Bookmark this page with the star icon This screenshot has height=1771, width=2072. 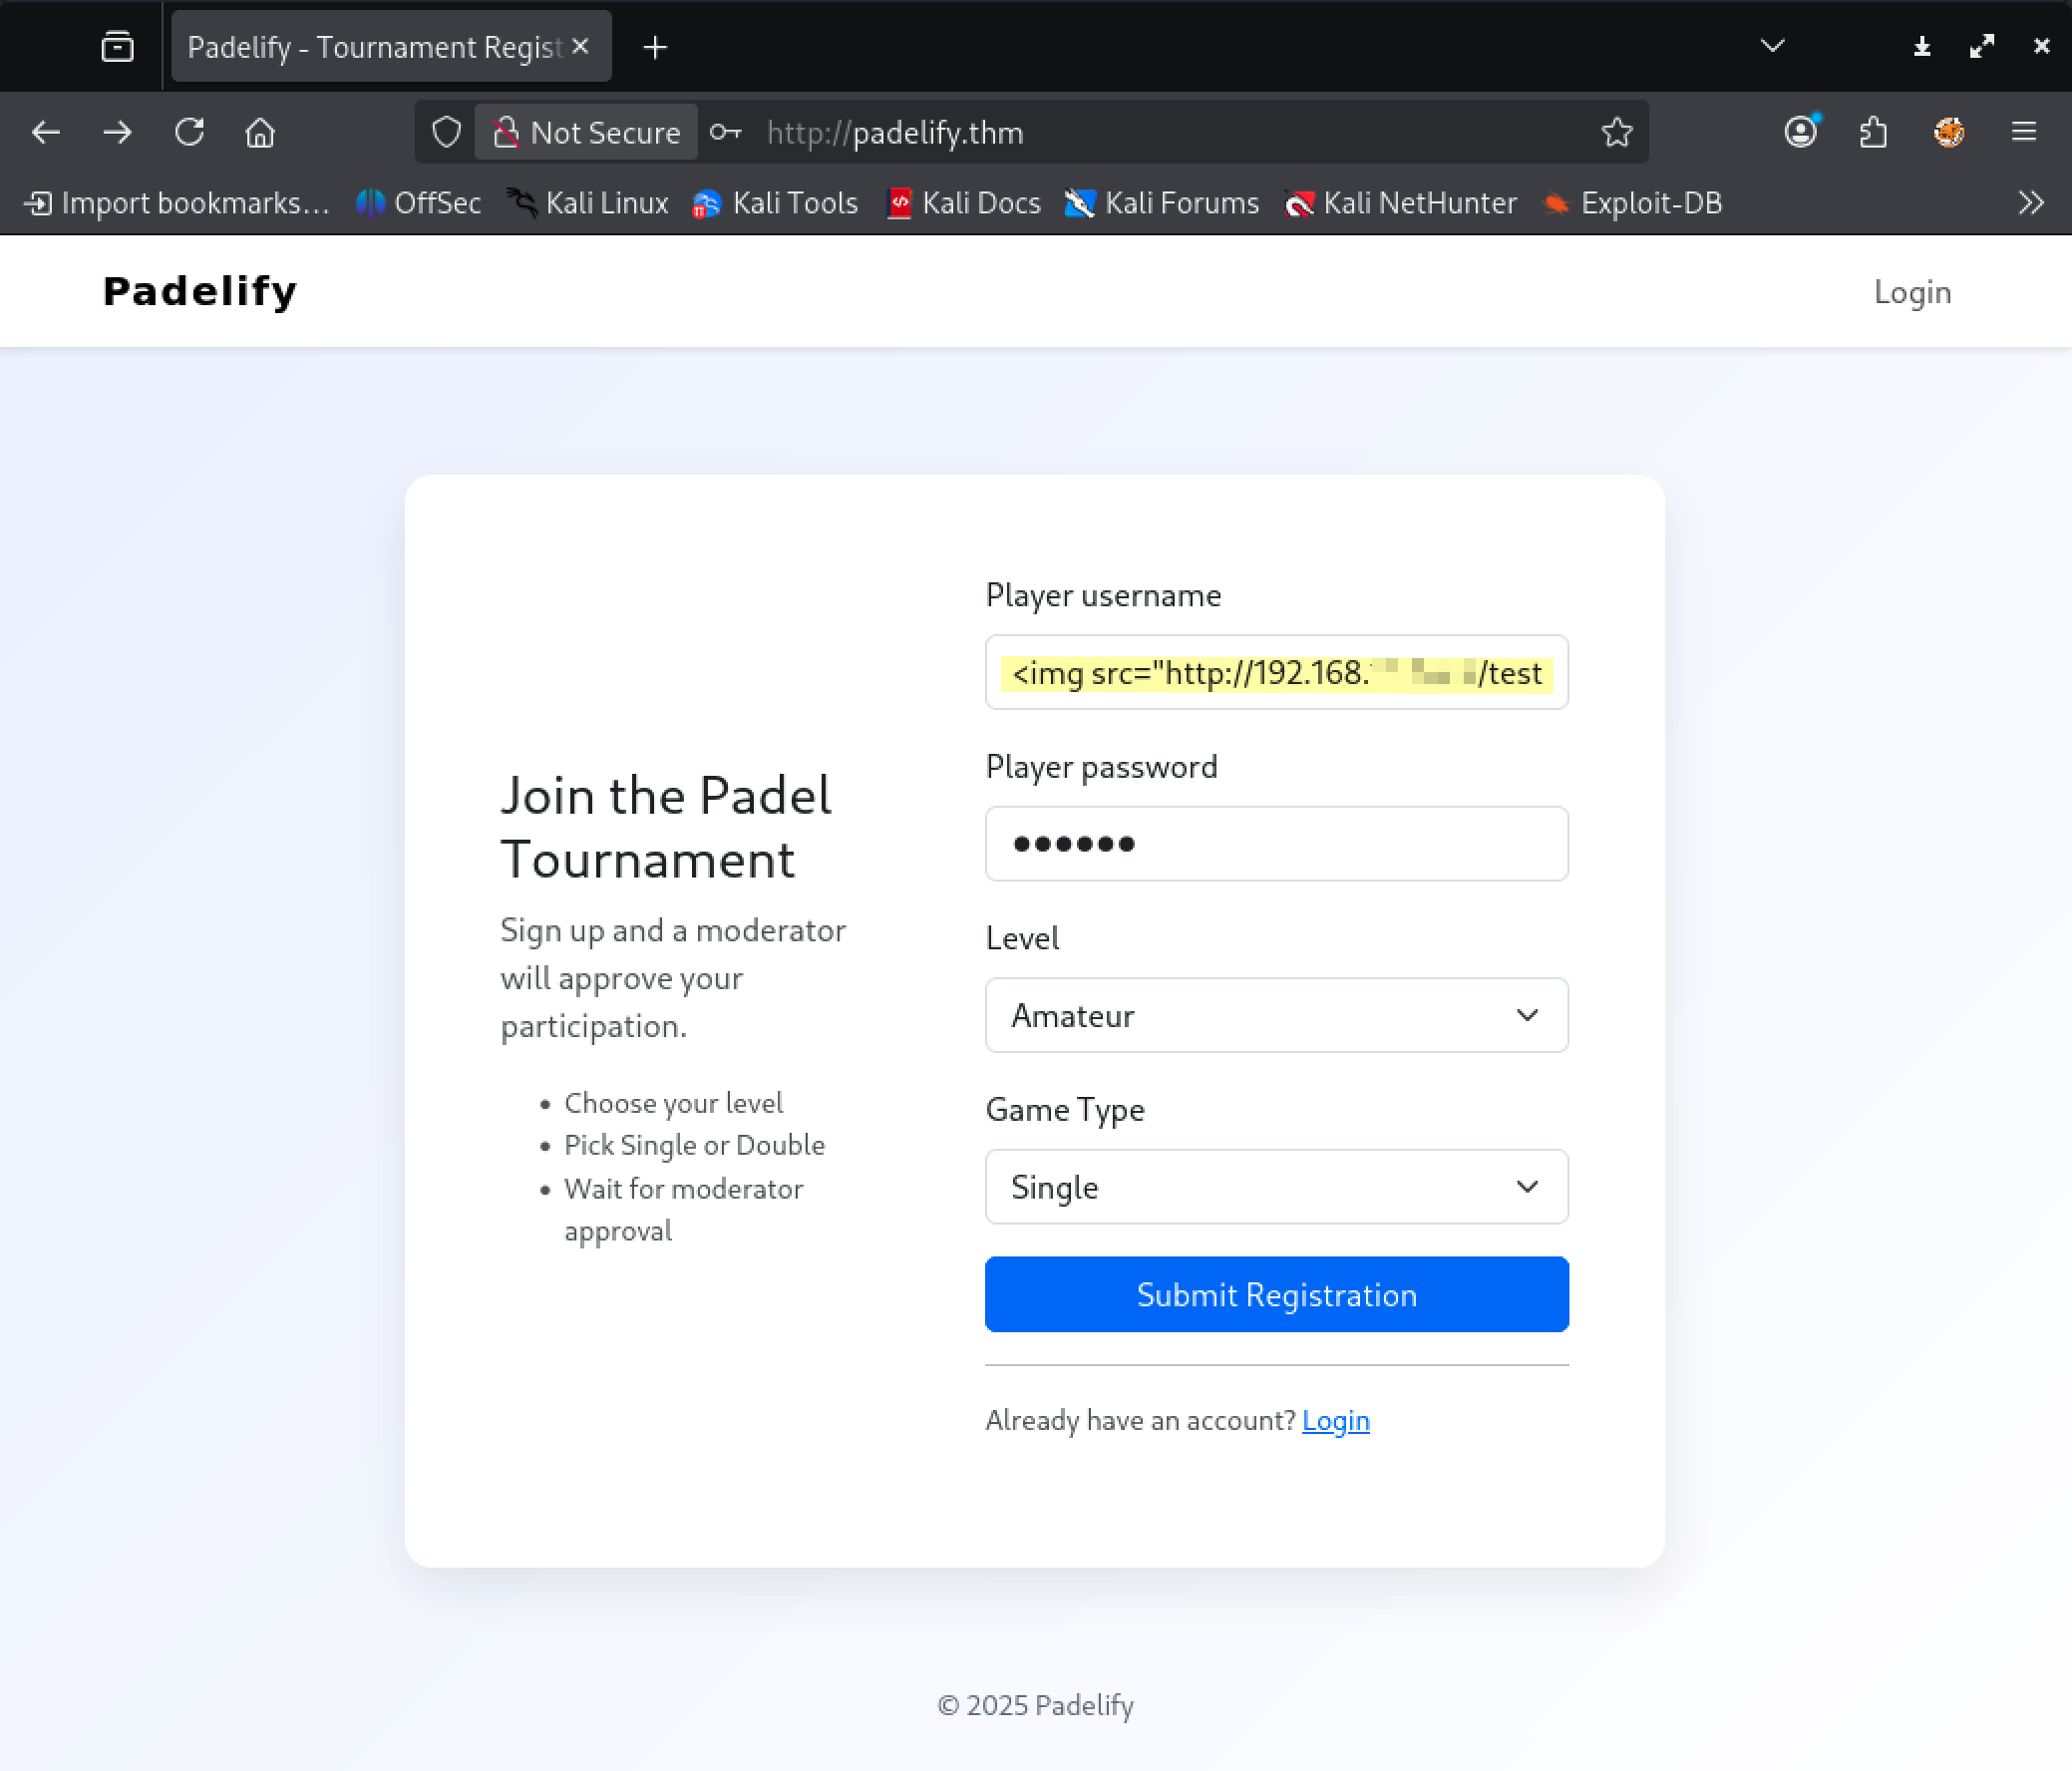click(x=1616, y=132)
